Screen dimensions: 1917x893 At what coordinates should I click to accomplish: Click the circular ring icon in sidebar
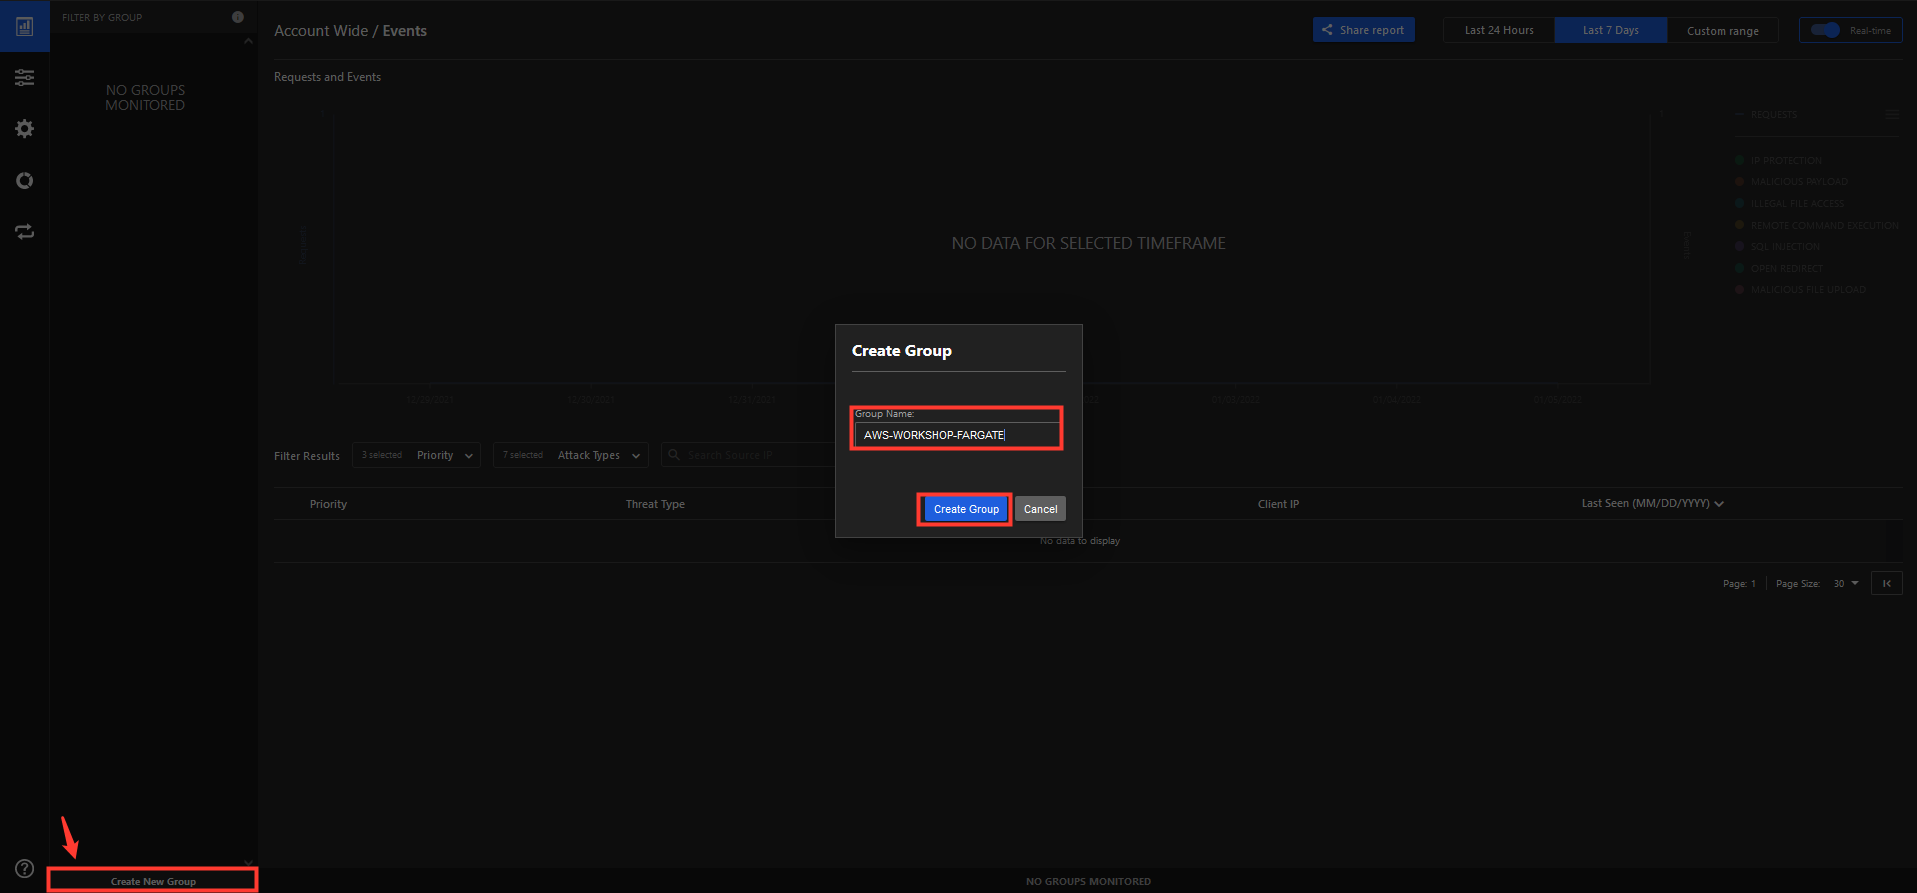click(x=25, y=181)
